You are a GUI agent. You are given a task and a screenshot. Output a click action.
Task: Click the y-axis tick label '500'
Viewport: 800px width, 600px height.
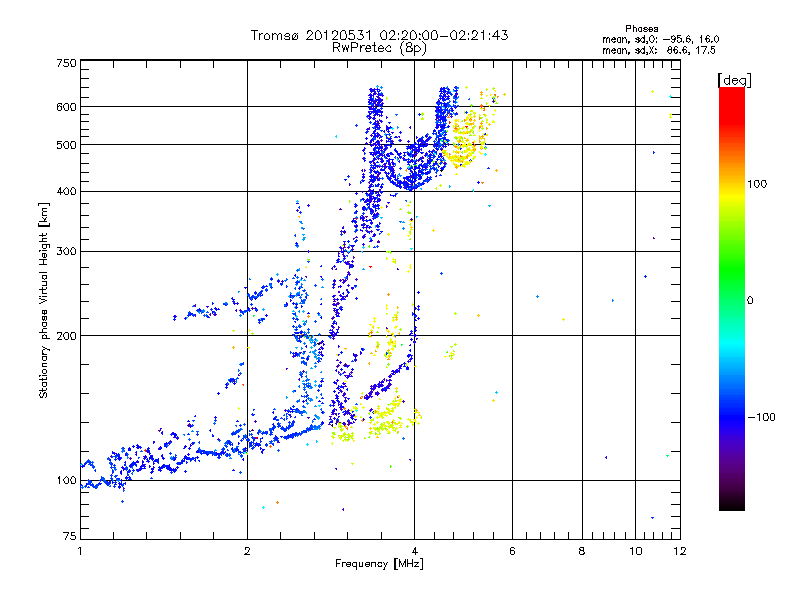66,145
